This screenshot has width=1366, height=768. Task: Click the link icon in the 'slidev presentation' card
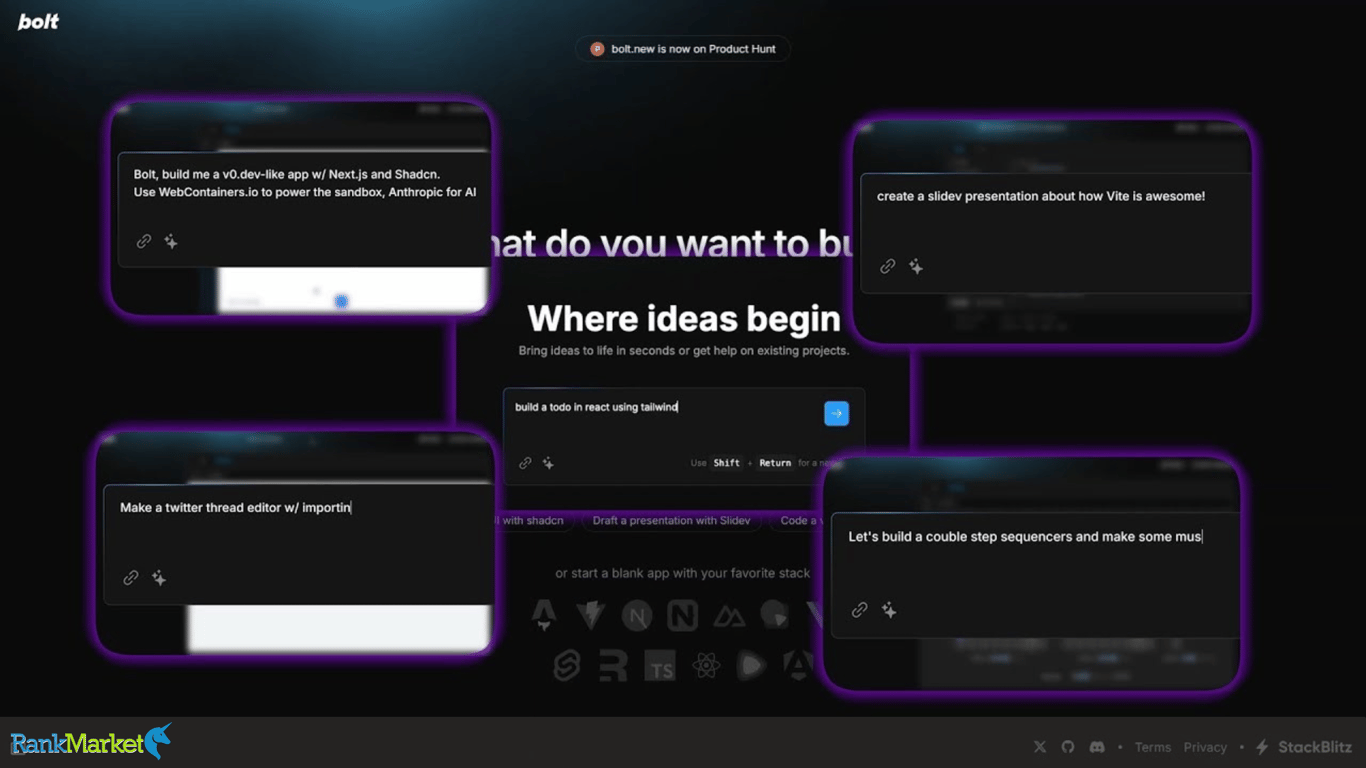pyautogui.click(x=887, y=266)
